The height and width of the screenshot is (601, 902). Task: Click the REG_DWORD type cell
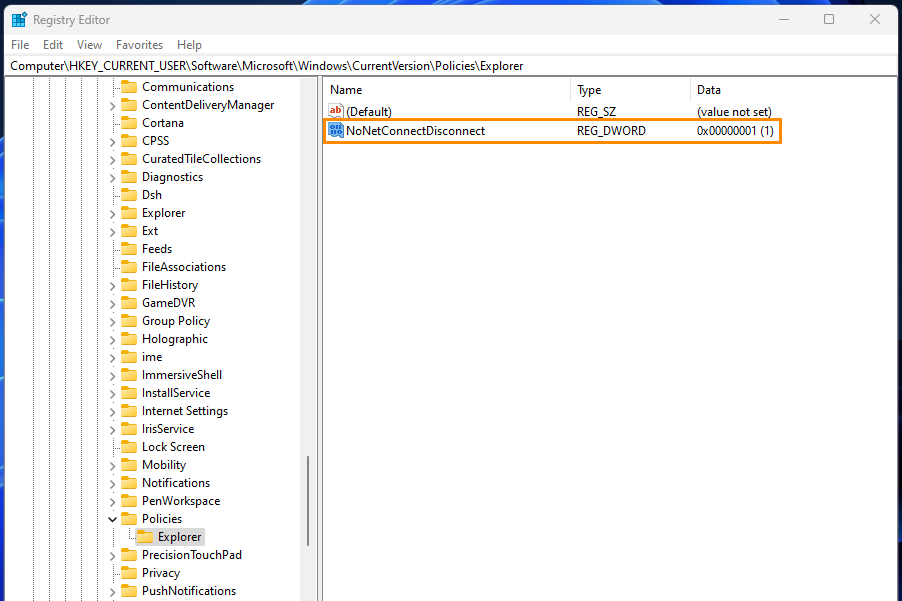[x=611, y=131]
